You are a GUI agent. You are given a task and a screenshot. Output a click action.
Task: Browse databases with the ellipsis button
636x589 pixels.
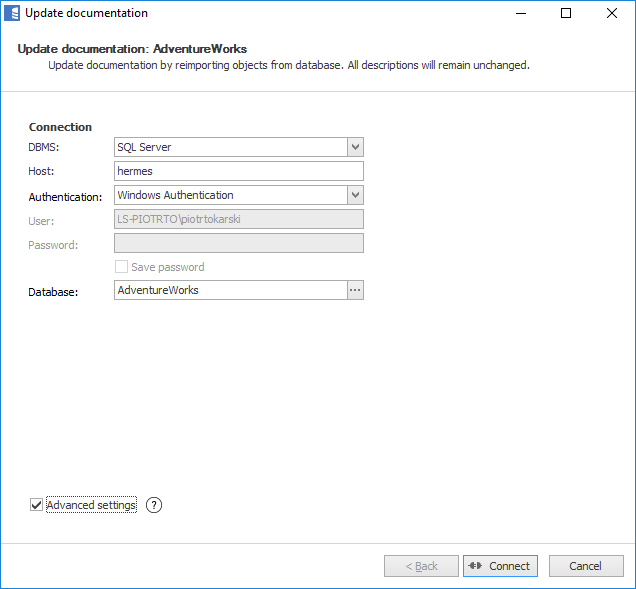[x=355, y=290]
